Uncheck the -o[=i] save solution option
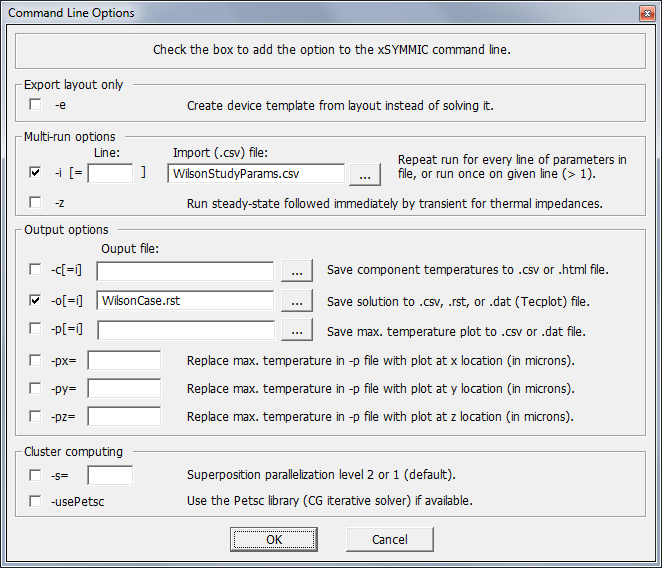This screenshot has height=568, width=662. coord(35,300)
